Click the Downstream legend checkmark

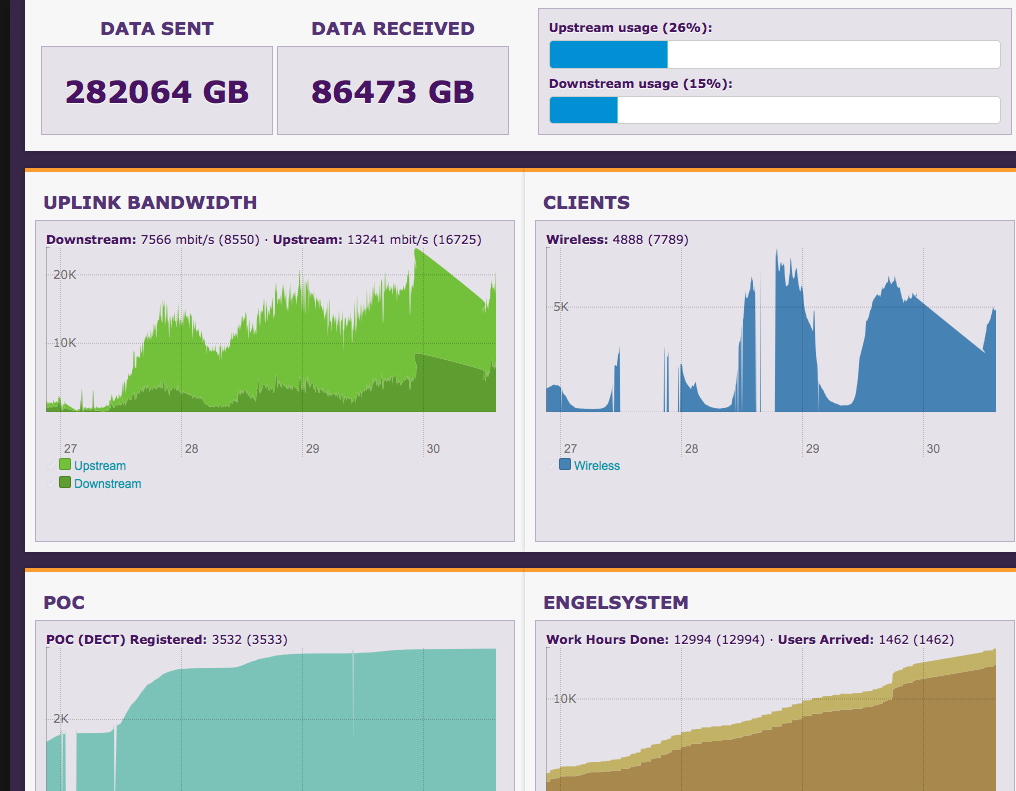click(x=52, y=484)
